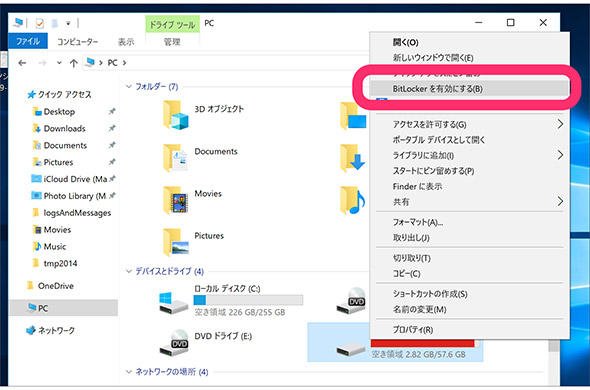Viewport: 590px width, 390px height.
Task: Open the quick access toolbar customize dropdown
Action: click(x=68, y=24)
